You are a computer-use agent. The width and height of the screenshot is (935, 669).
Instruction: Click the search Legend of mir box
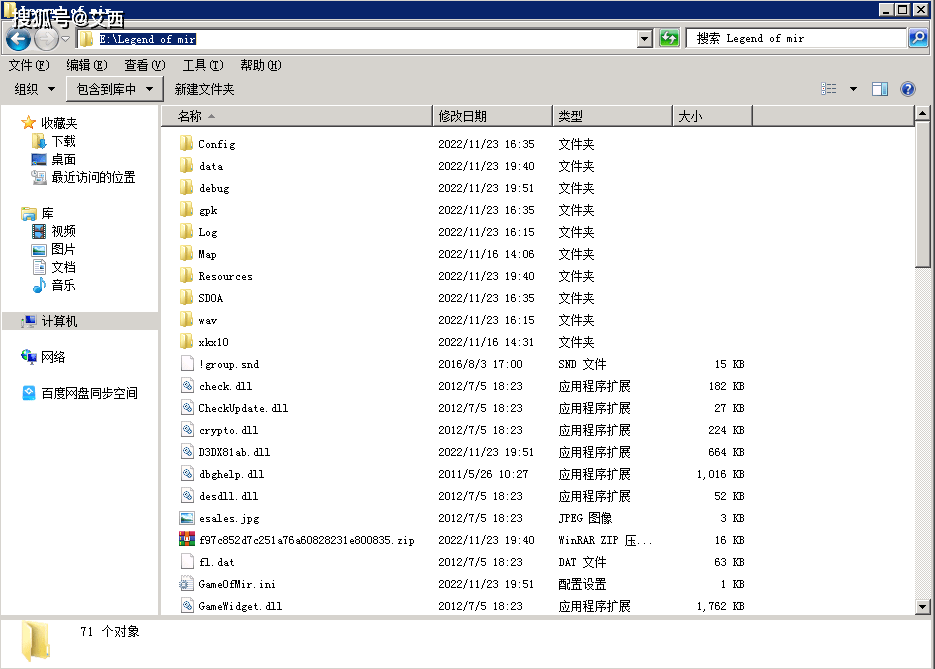pos(796,39)
